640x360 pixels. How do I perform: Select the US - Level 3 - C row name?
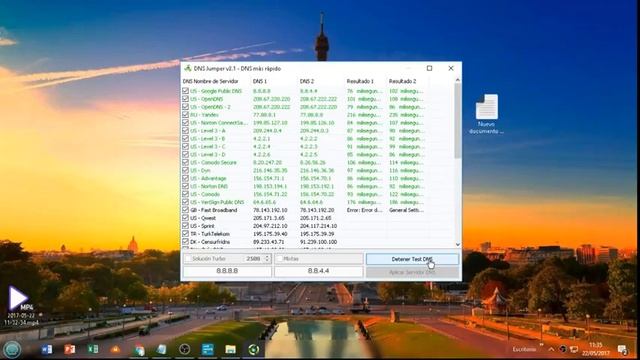pyautogui.click(x=207, y=147)
